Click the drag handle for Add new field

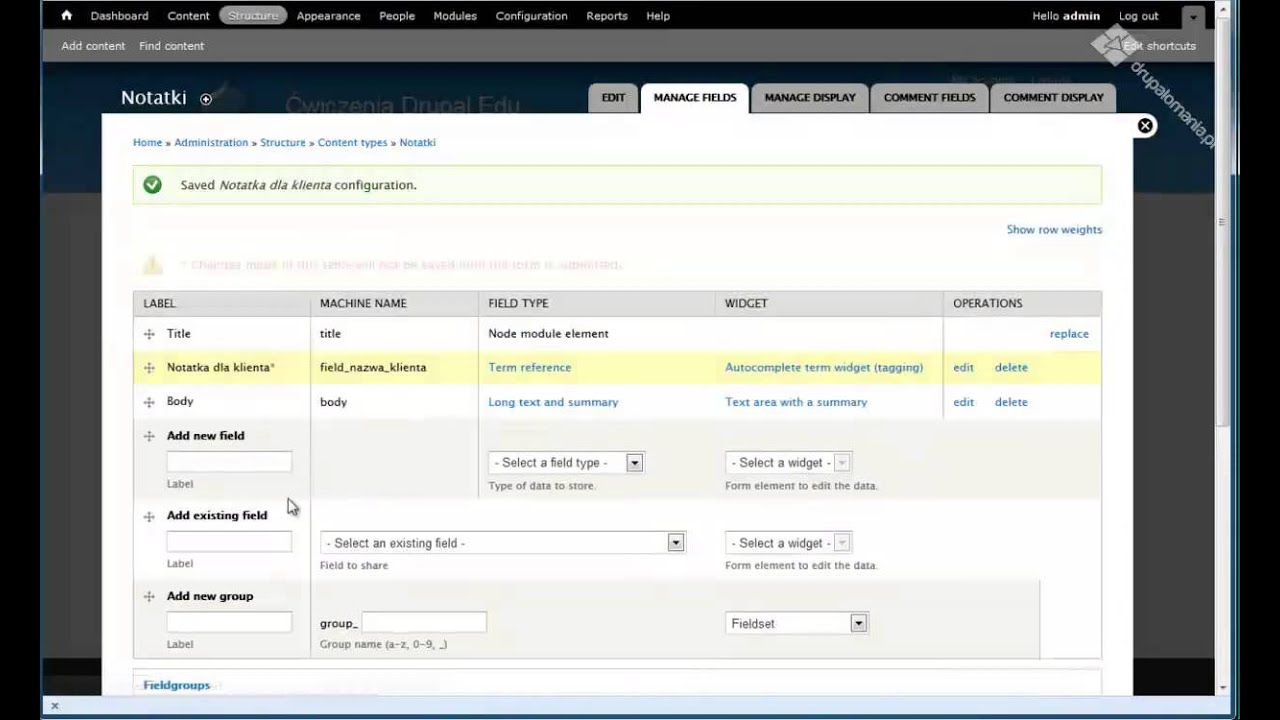point(149,436)
